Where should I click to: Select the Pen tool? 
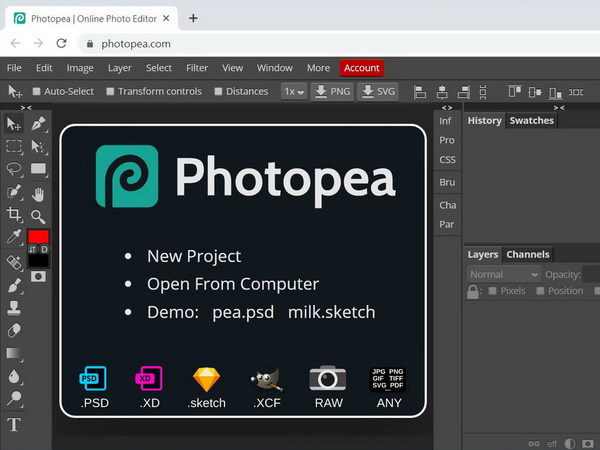tap(39, 124)
